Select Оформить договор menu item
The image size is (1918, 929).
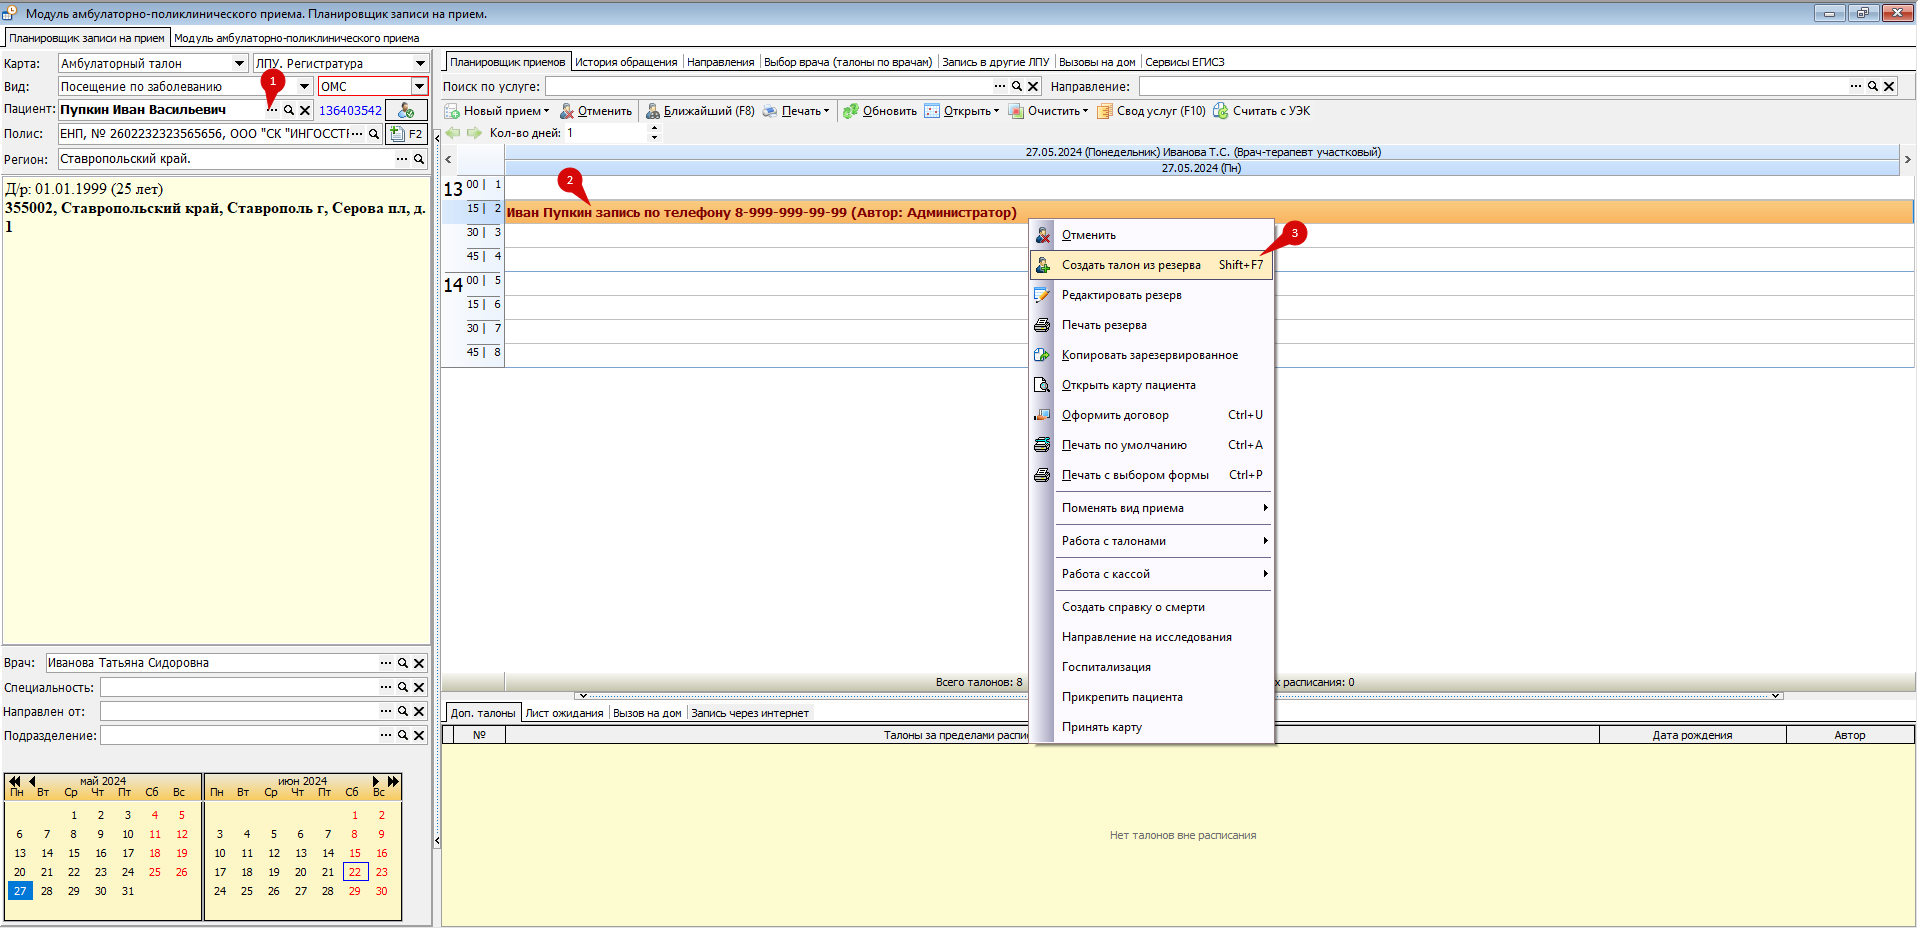pos(1152,415)
